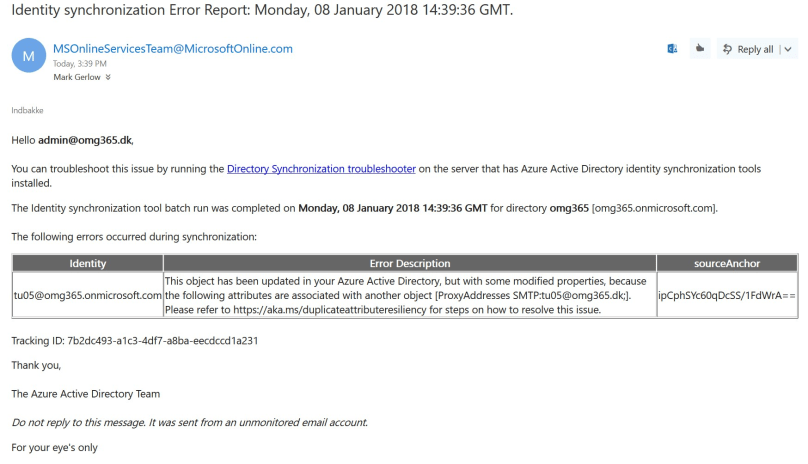Click the thumbs-up like icon

click(x=701, y=49)
